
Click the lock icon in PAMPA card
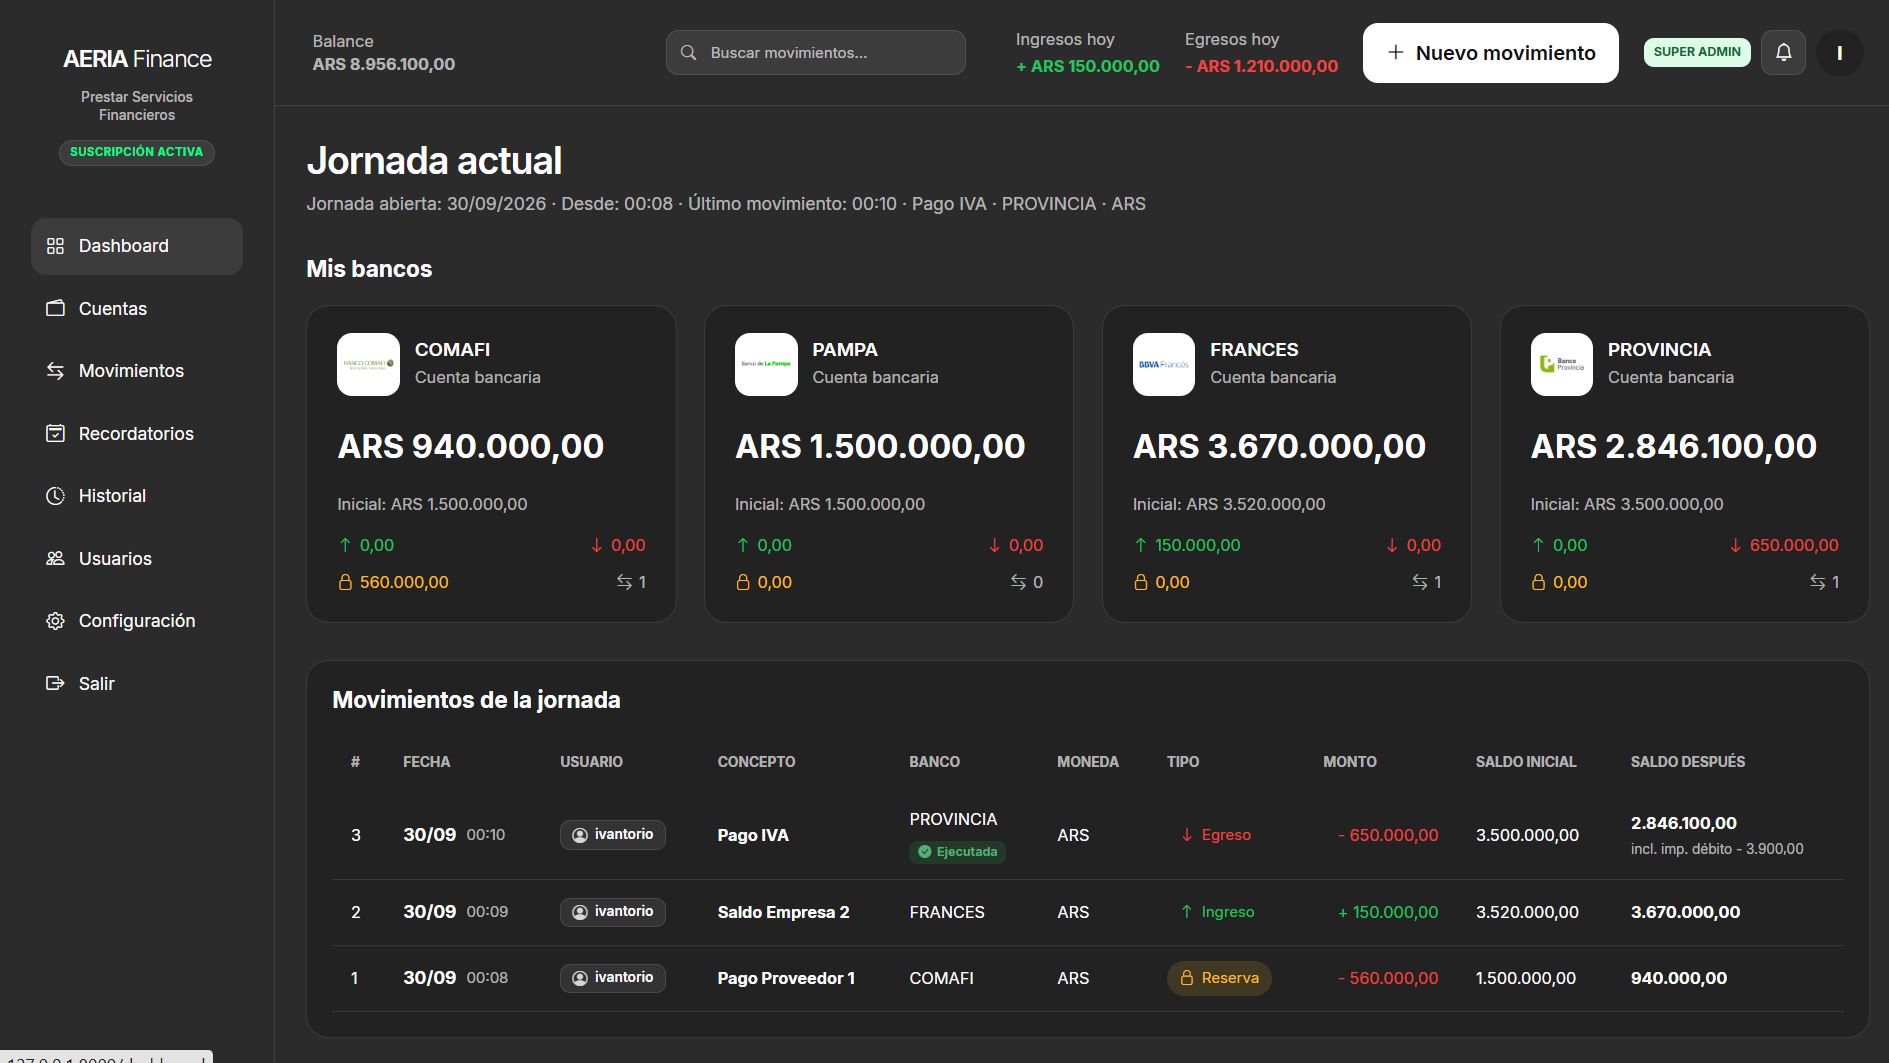click(743, 582)
